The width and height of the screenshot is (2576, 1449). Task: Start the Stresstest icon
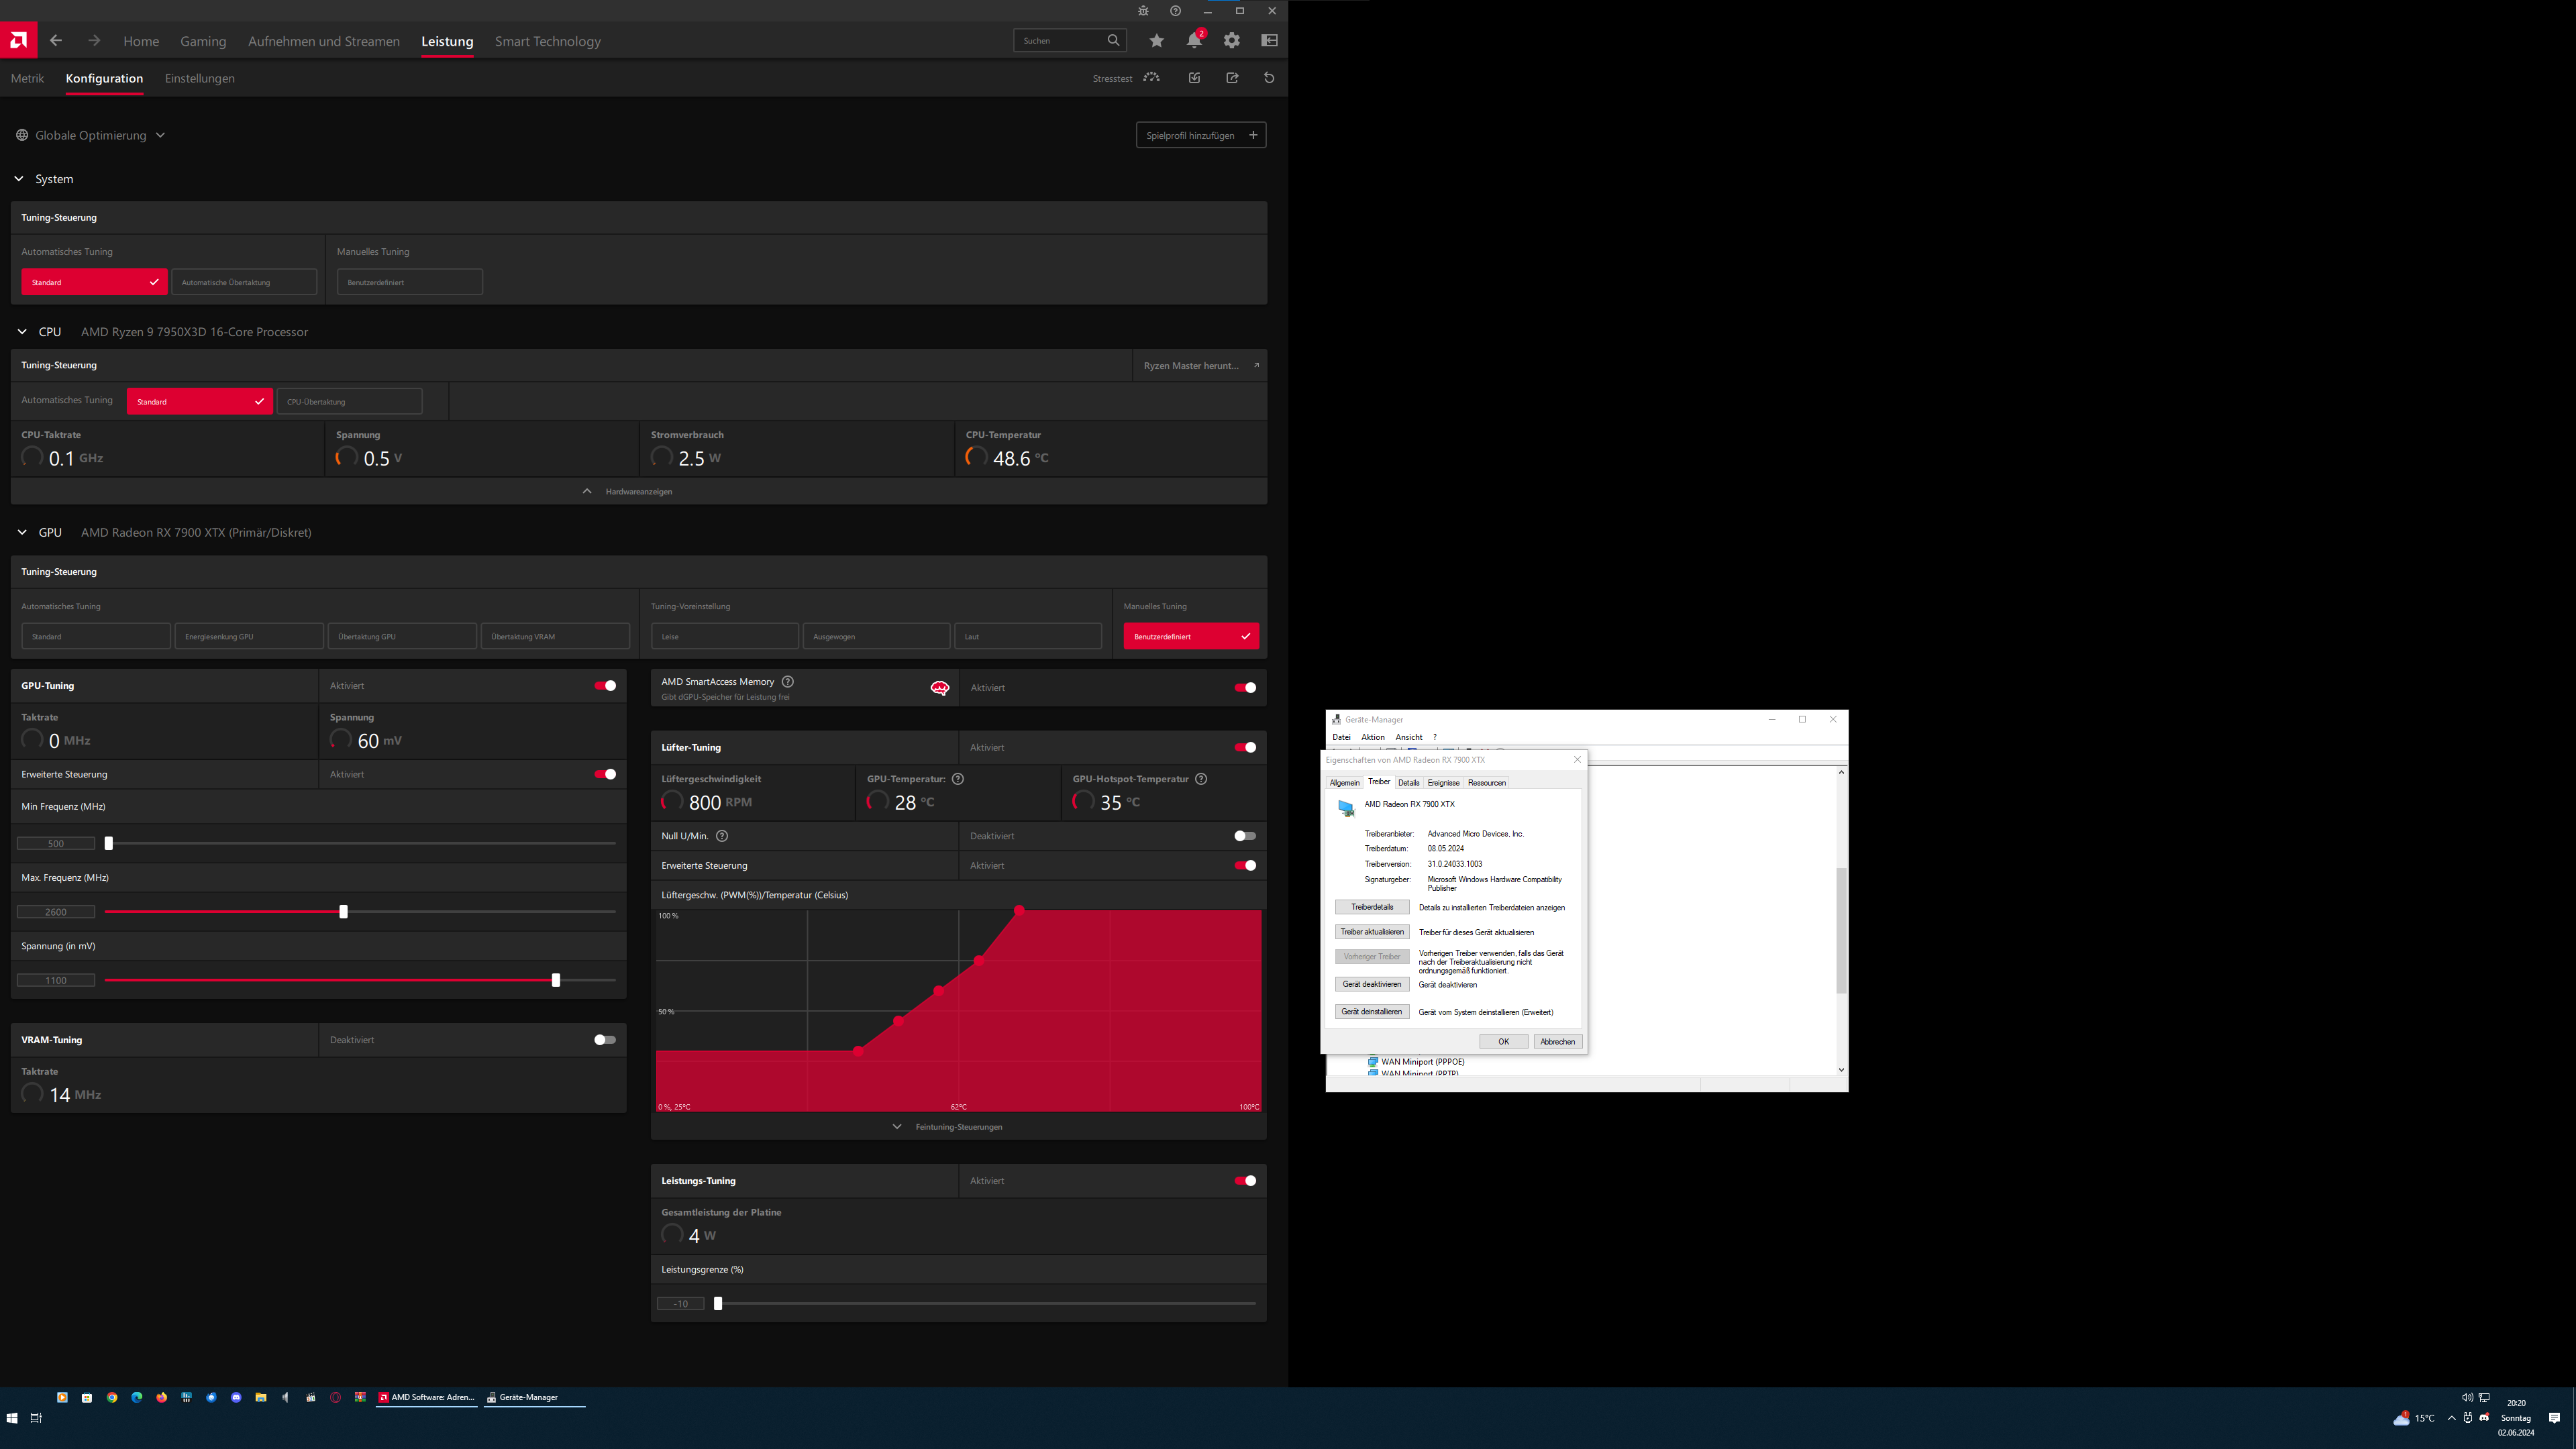click(1152, 78)
